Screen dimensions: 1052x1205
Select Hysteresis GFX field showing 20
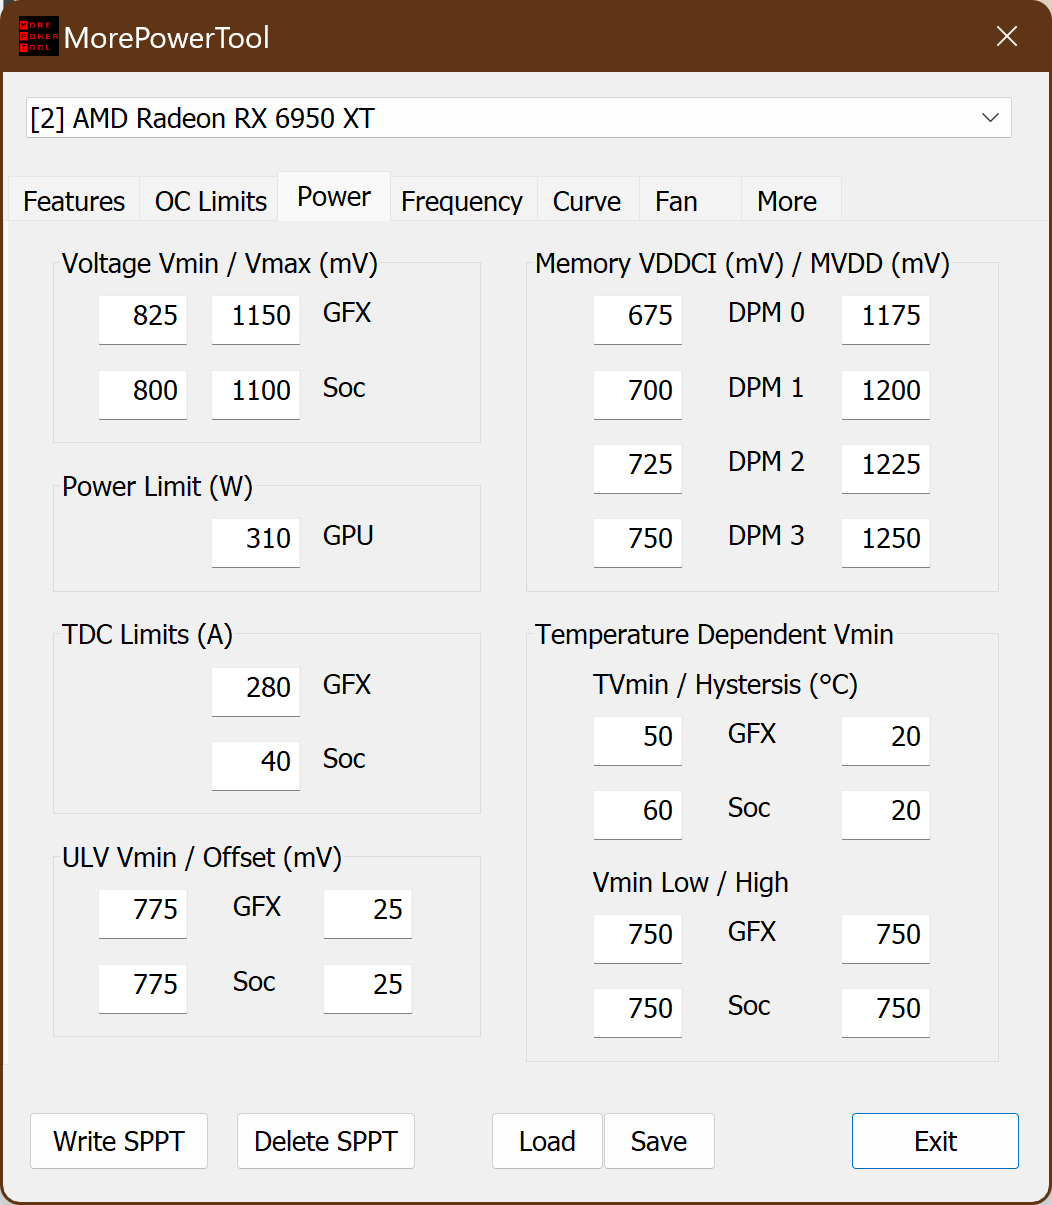click(886, 740)
